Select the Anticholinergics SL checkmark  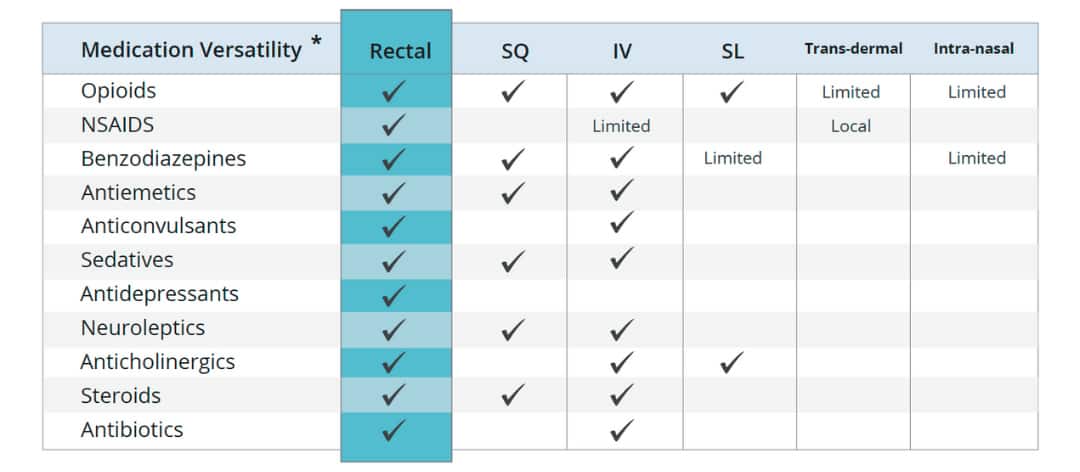(x=732, y=362)
